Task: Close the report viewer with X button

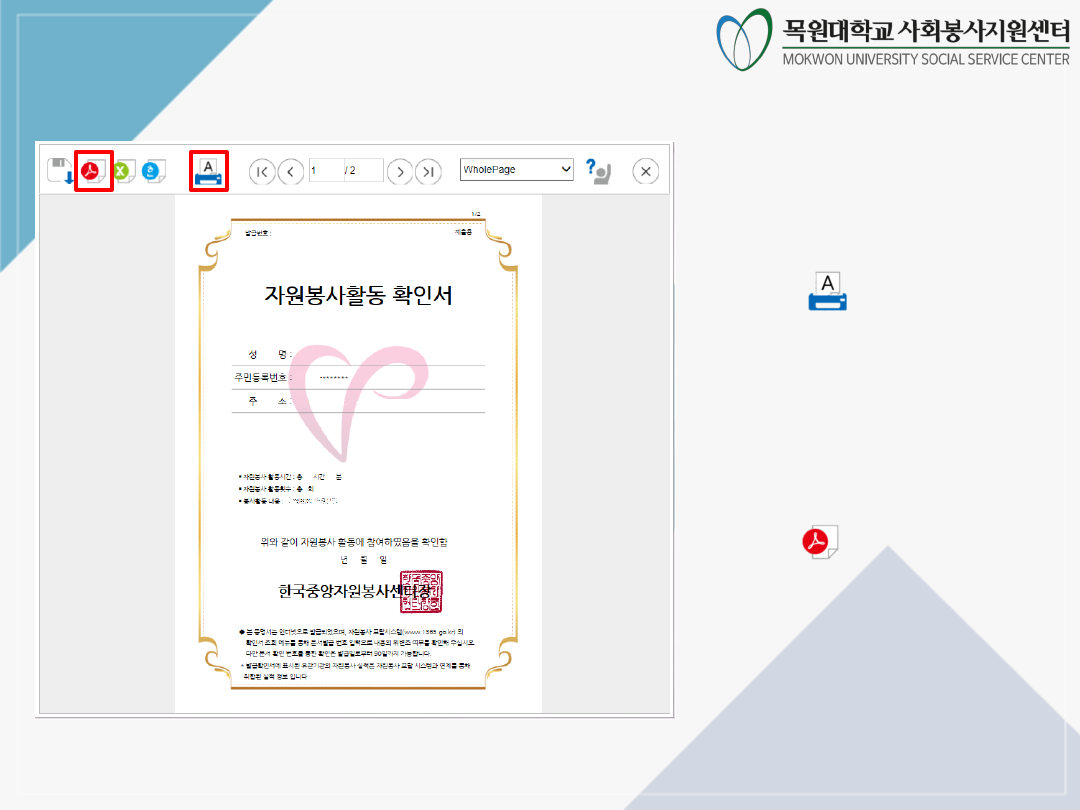Action: pyautogui.click(x=646, y=171)
